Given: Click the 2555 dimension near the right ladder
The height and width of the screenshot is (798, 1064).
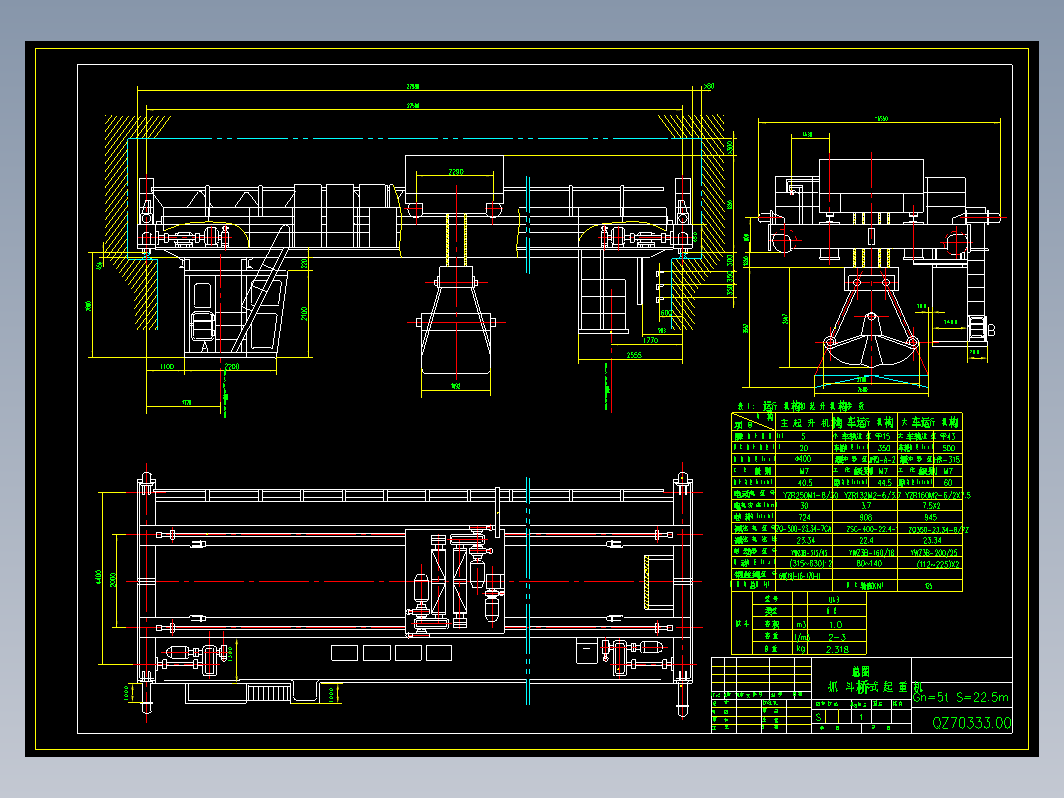Looking at the screenshot, I should click(x=634, y=355).
